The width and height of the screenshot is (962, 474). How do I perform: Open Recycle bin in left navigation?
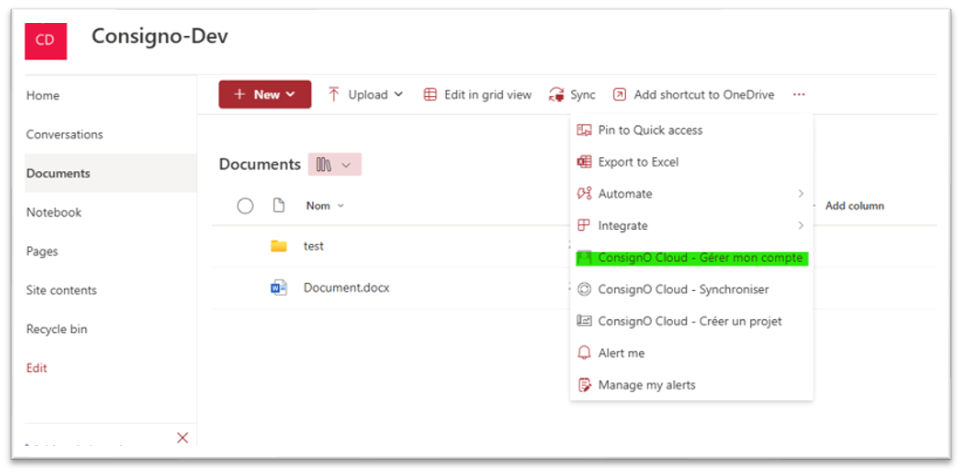pyautogui.click(x=56, y=329)
